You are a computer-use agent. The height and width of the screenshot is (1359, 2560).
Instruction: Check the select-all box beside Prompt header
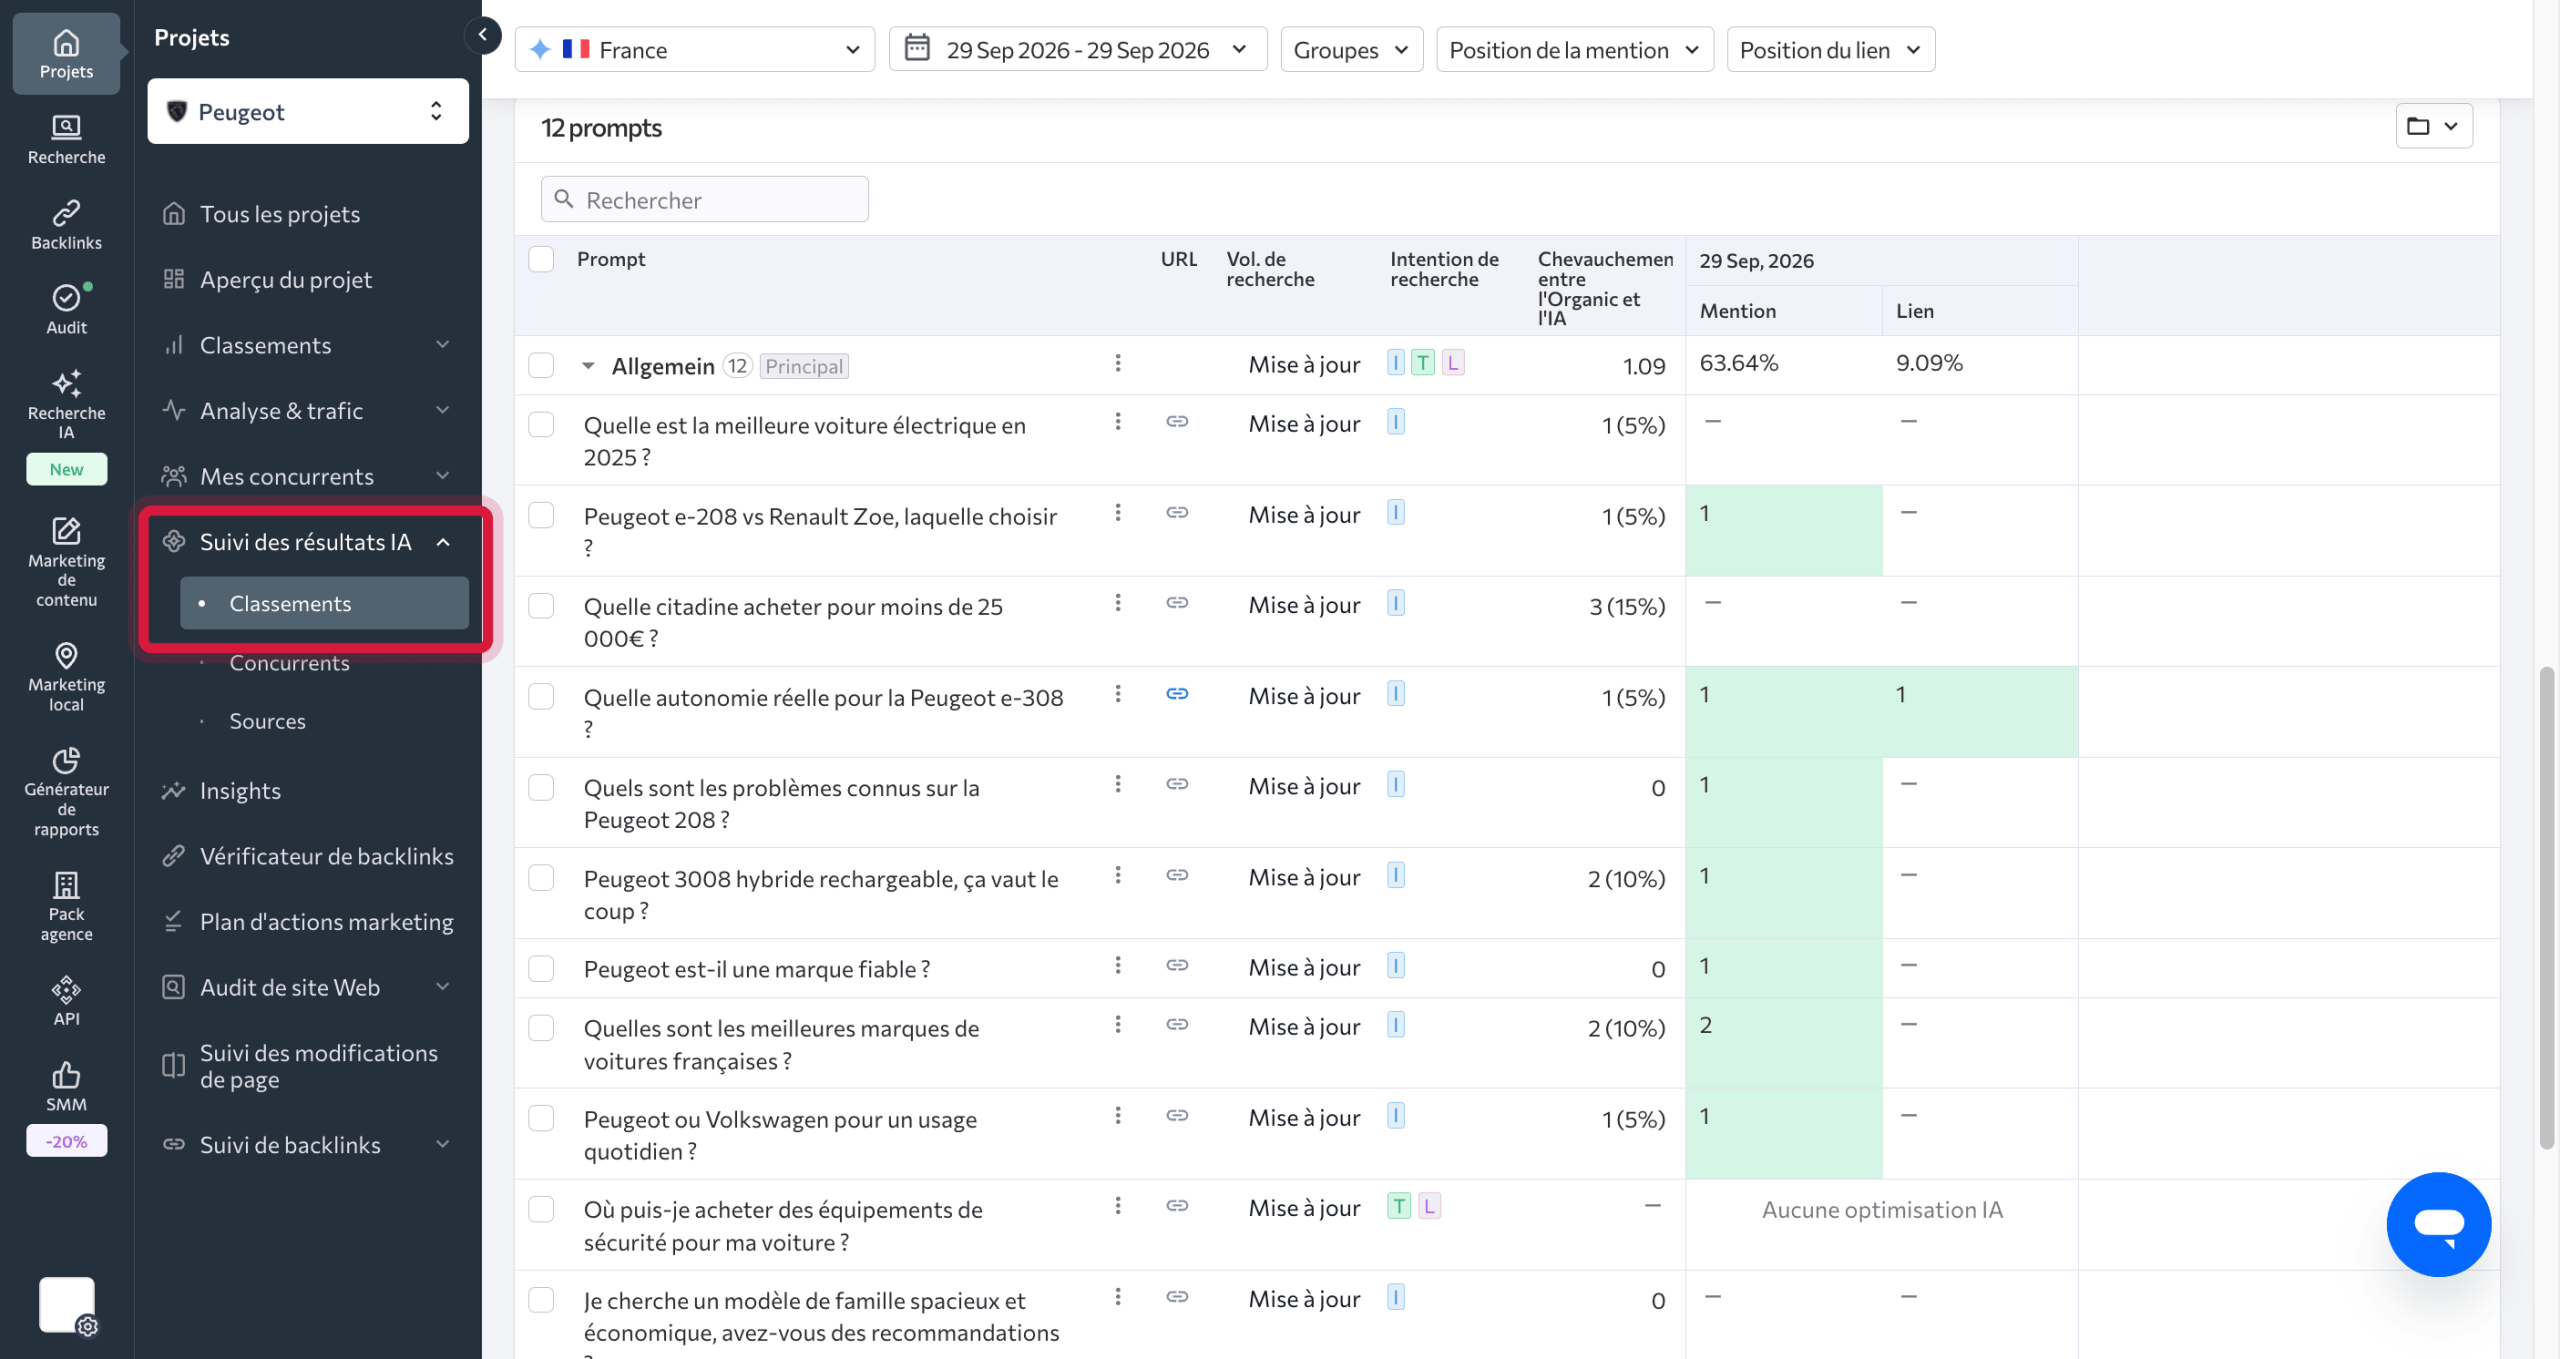point(541,259)
